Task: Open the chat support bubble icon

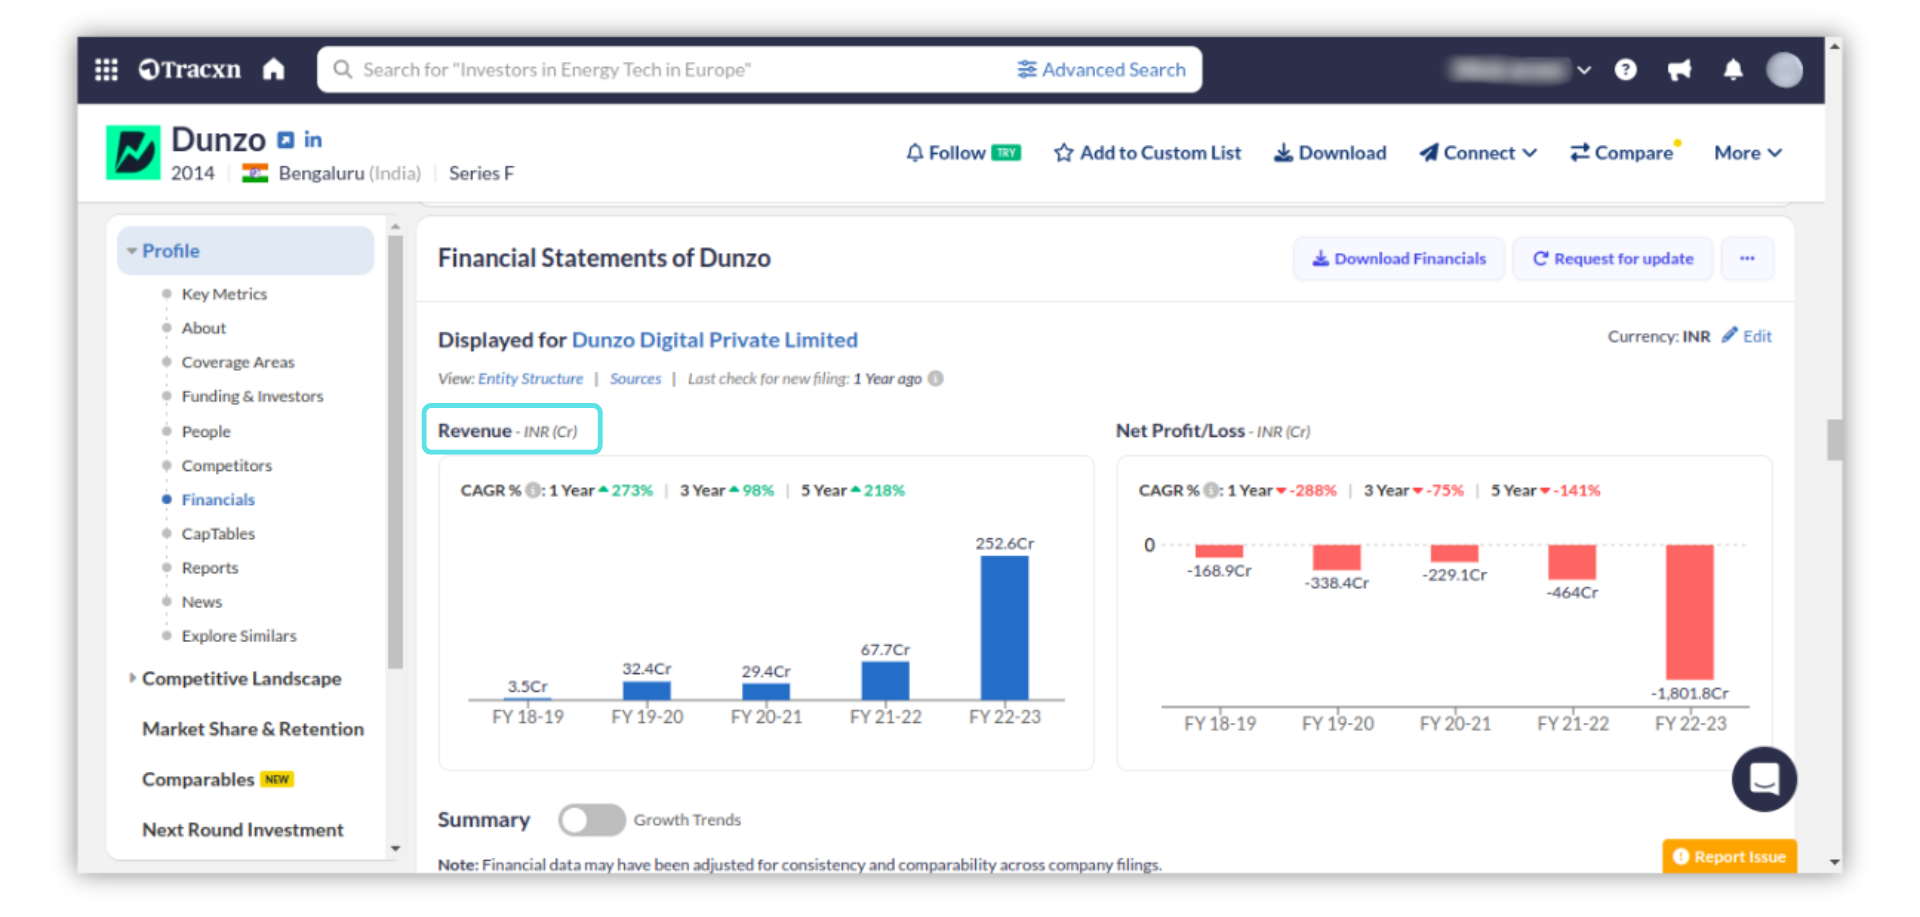Action: coord(1763,779)
